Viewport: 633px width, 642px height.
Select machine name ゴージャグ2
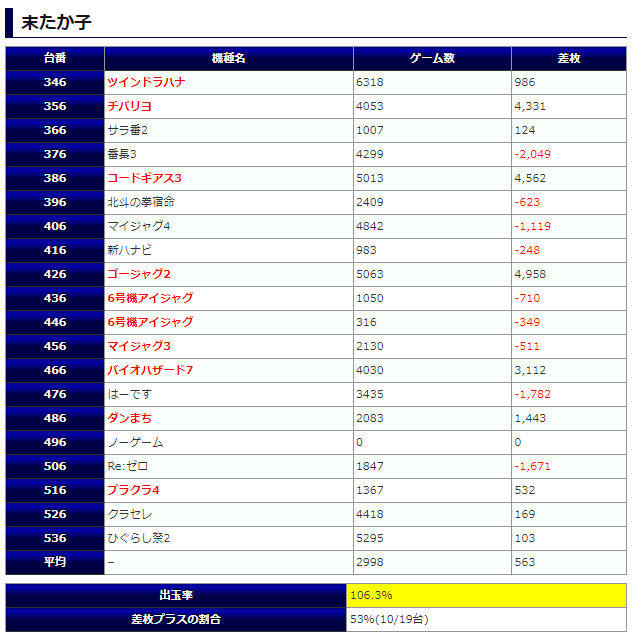point(138,274)
